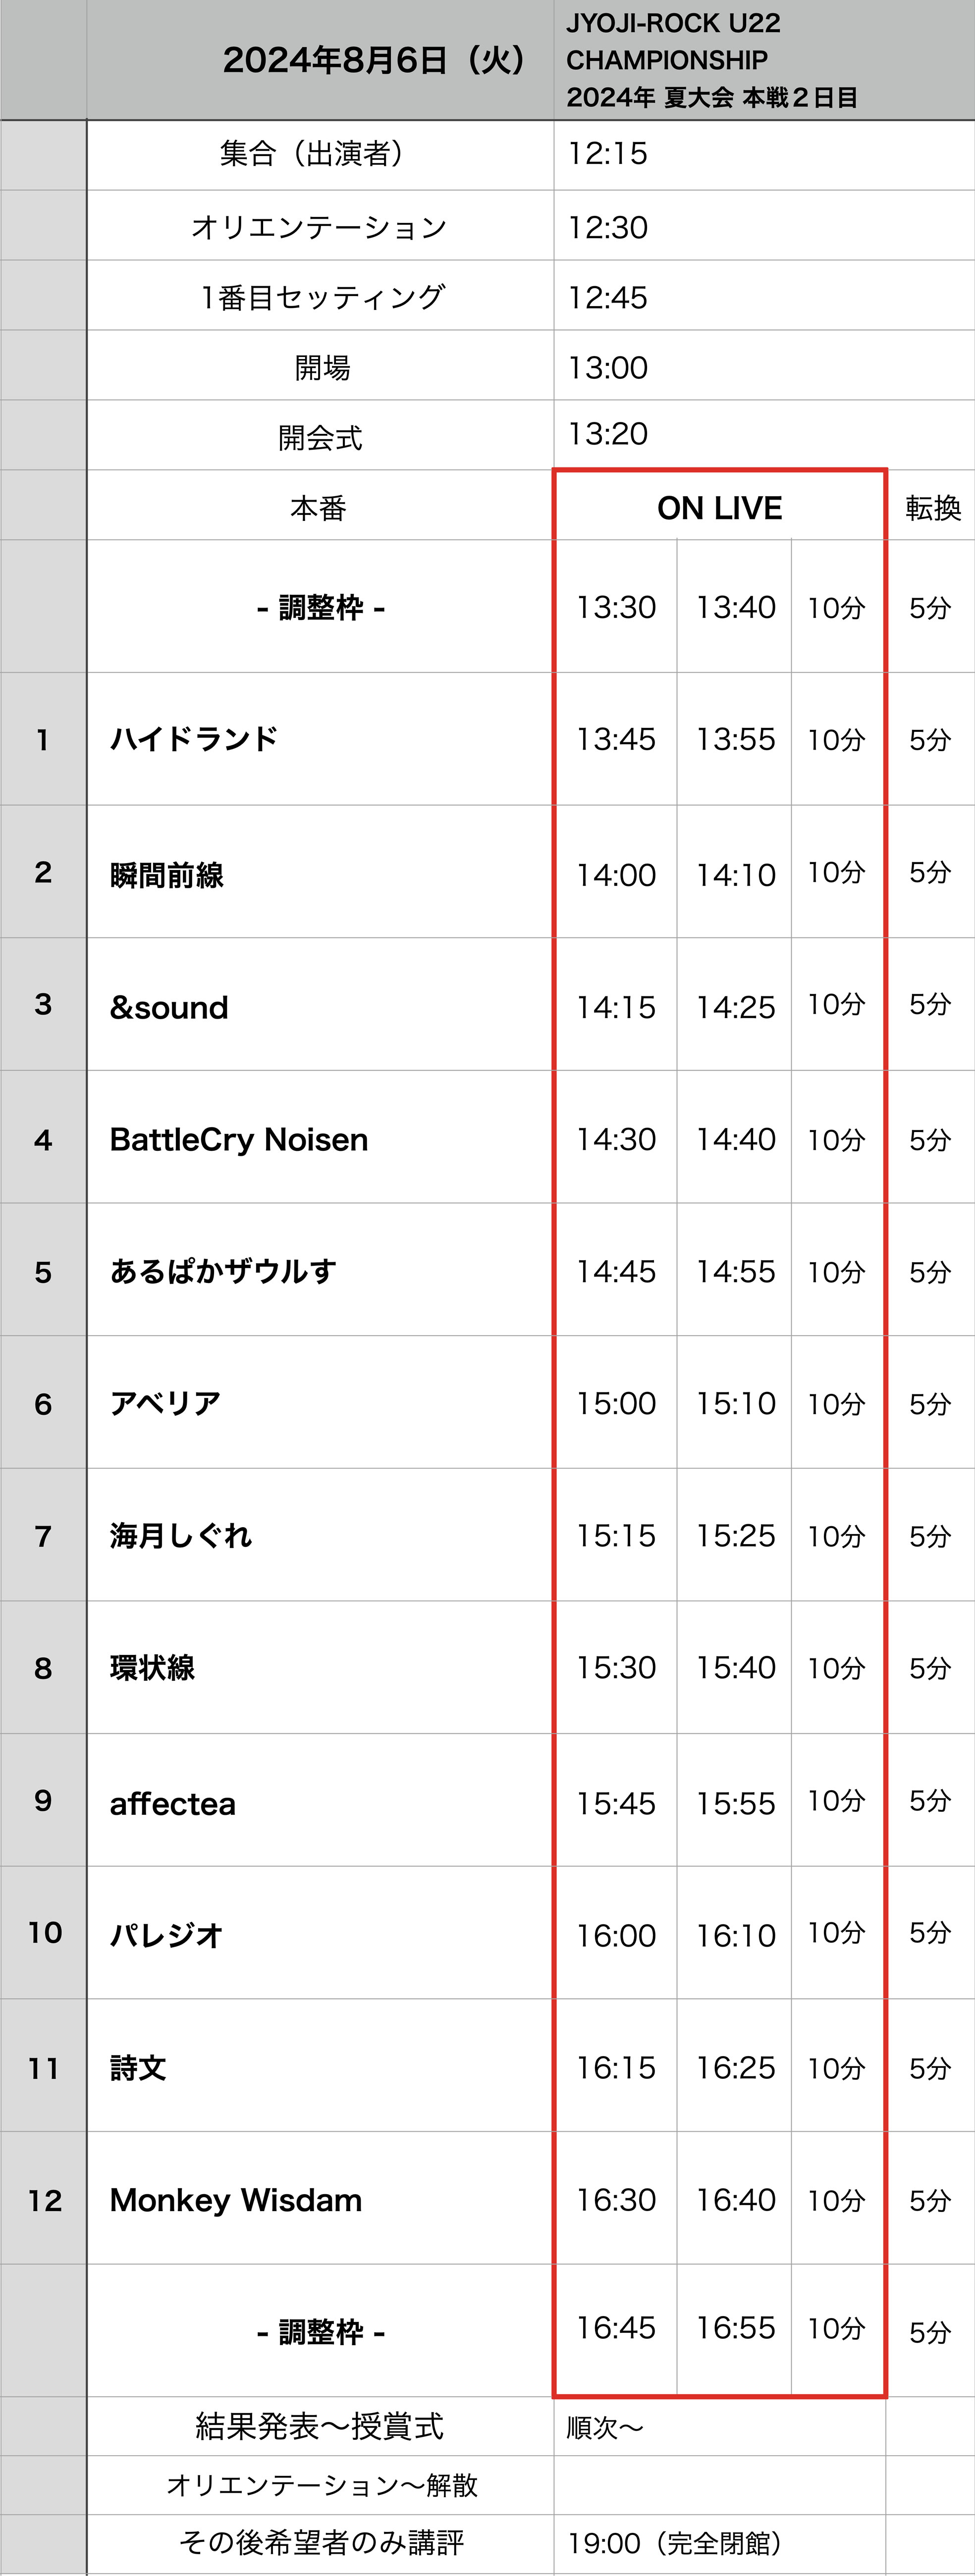Select the アベリア start time 15:00
This screenshot has width=975, height=2576.
point(616,1403)
